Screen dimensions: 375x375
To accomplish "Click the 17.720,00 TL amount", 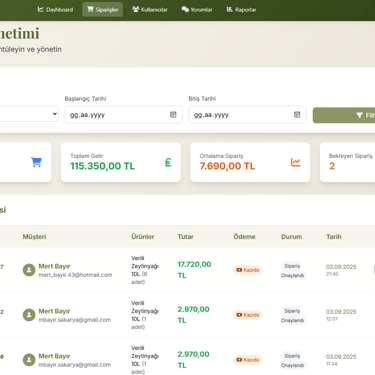I will click(x=194, y=270).
